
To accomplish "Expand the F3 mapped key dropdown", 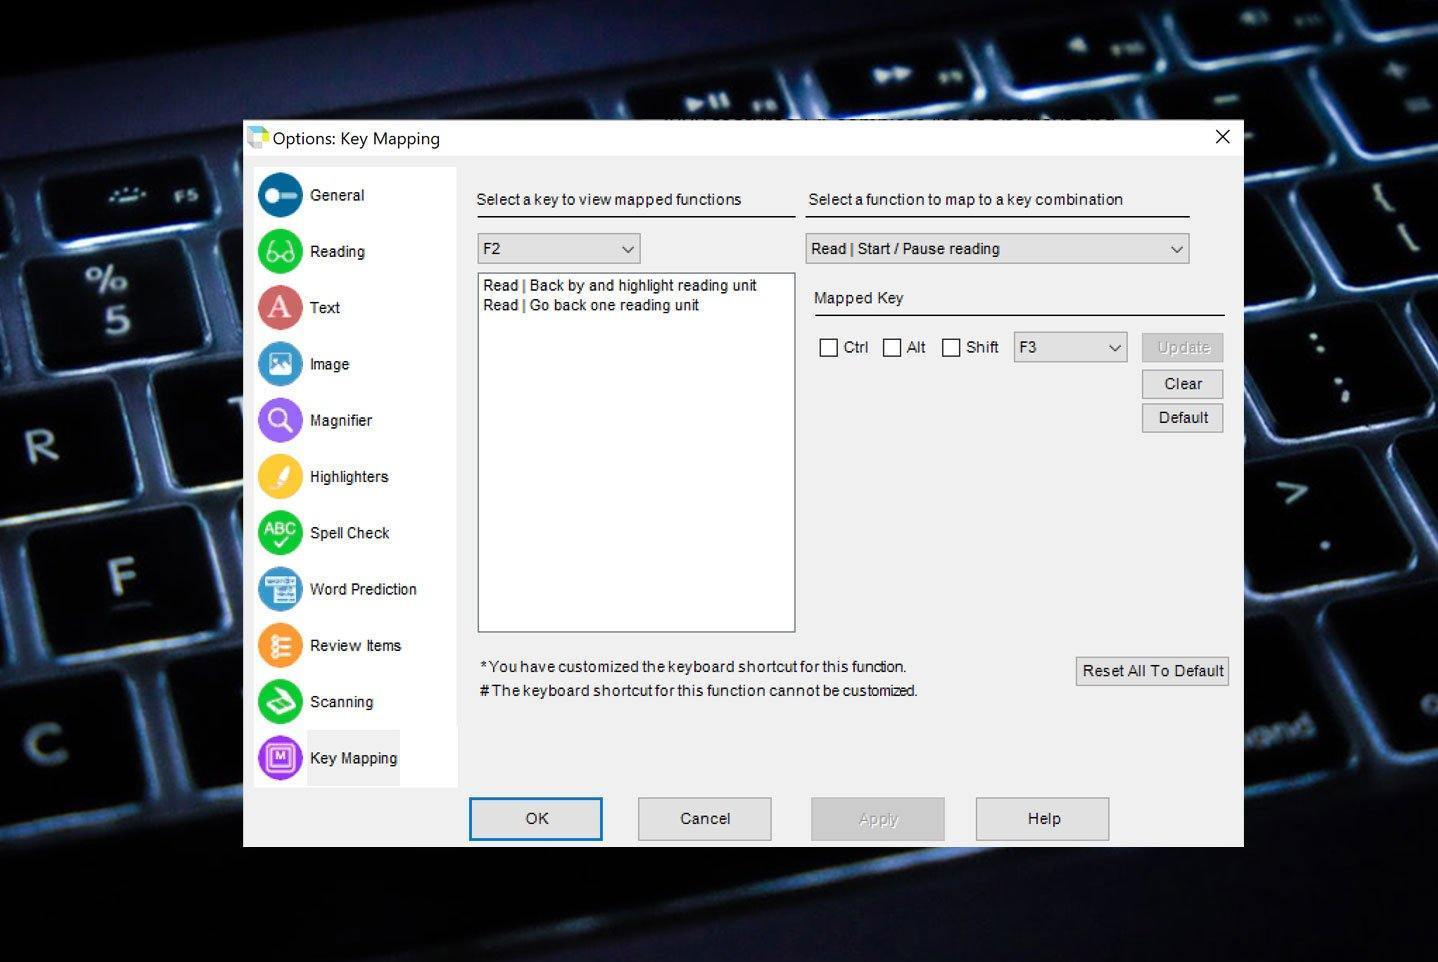I will coord(1070,347).
